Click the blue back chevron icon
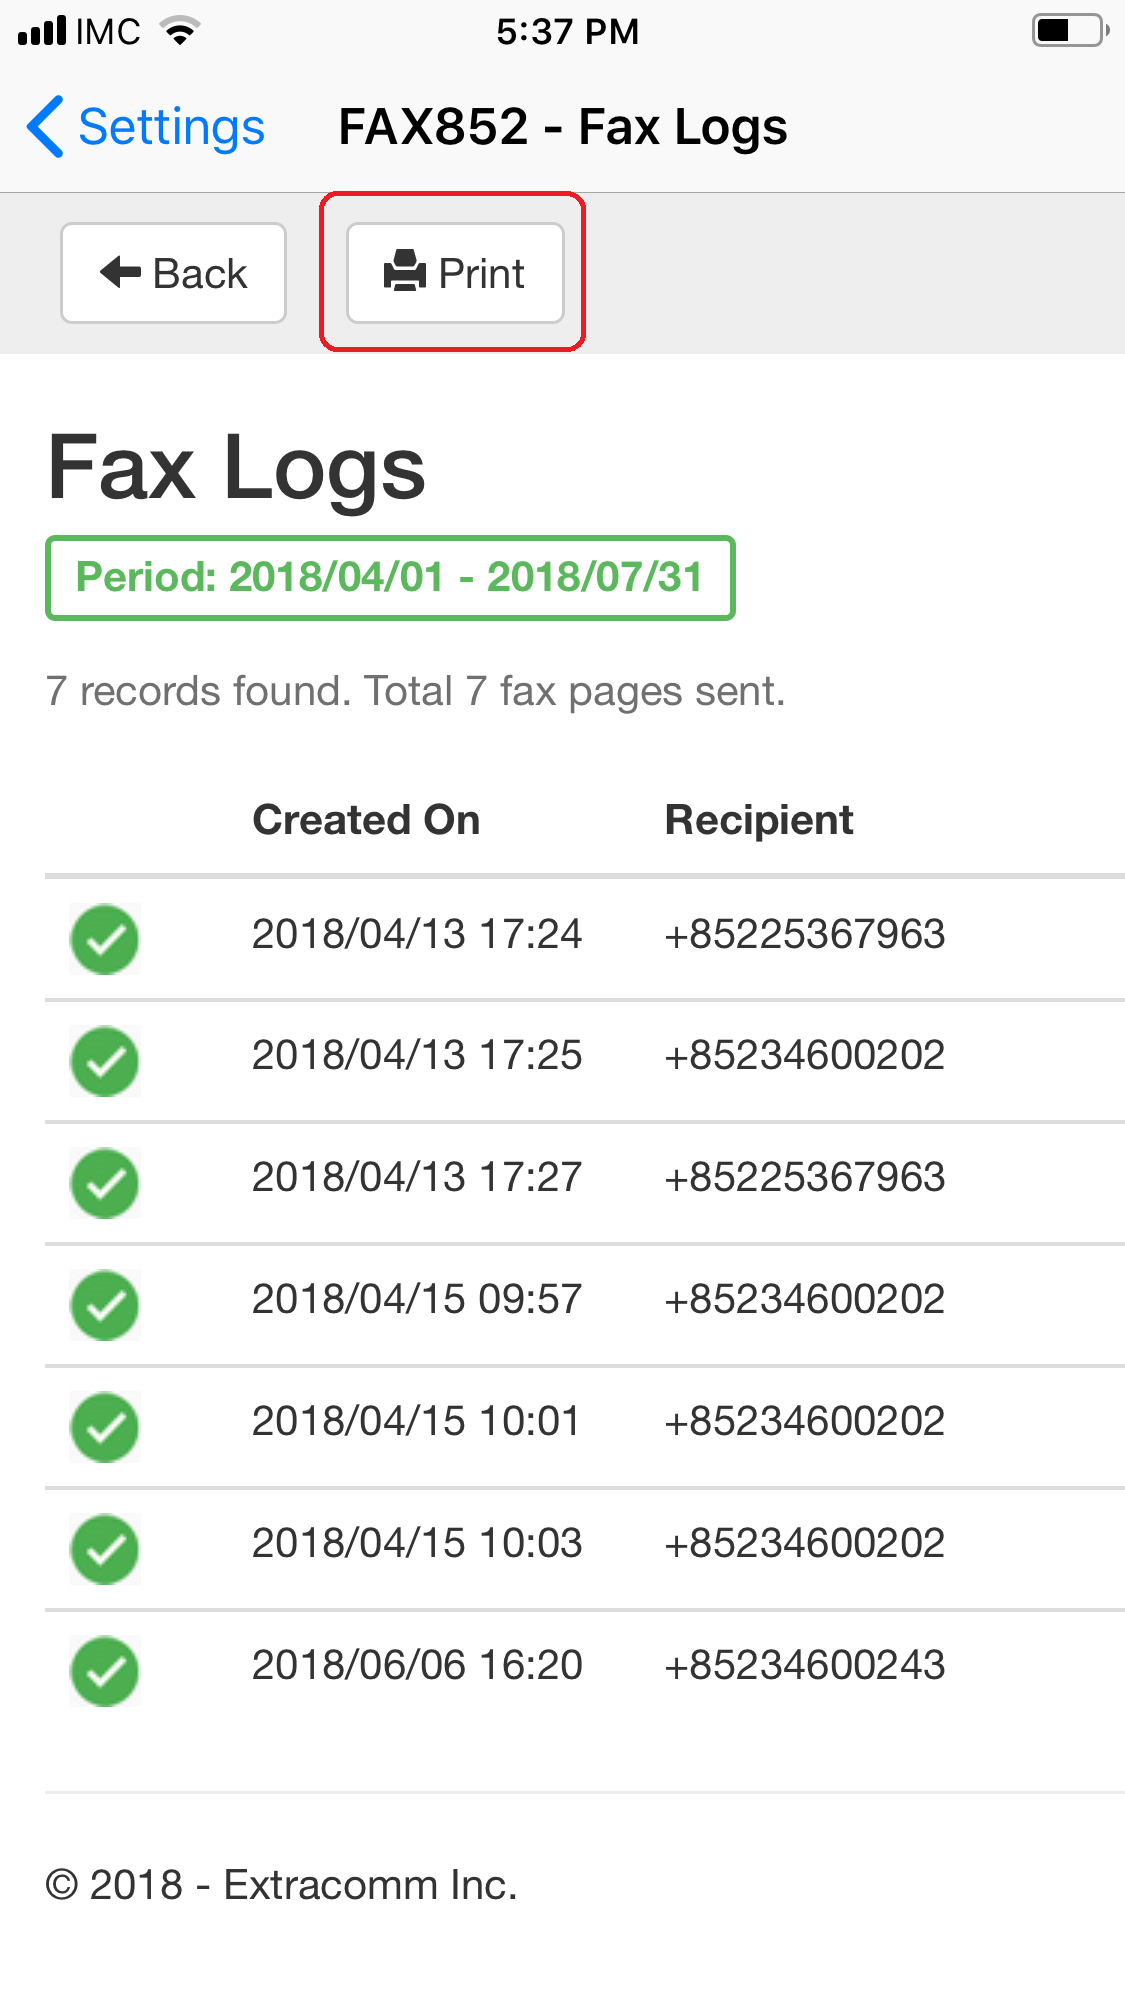This screenshot has width=1125, height=2001. coord(46,127)
